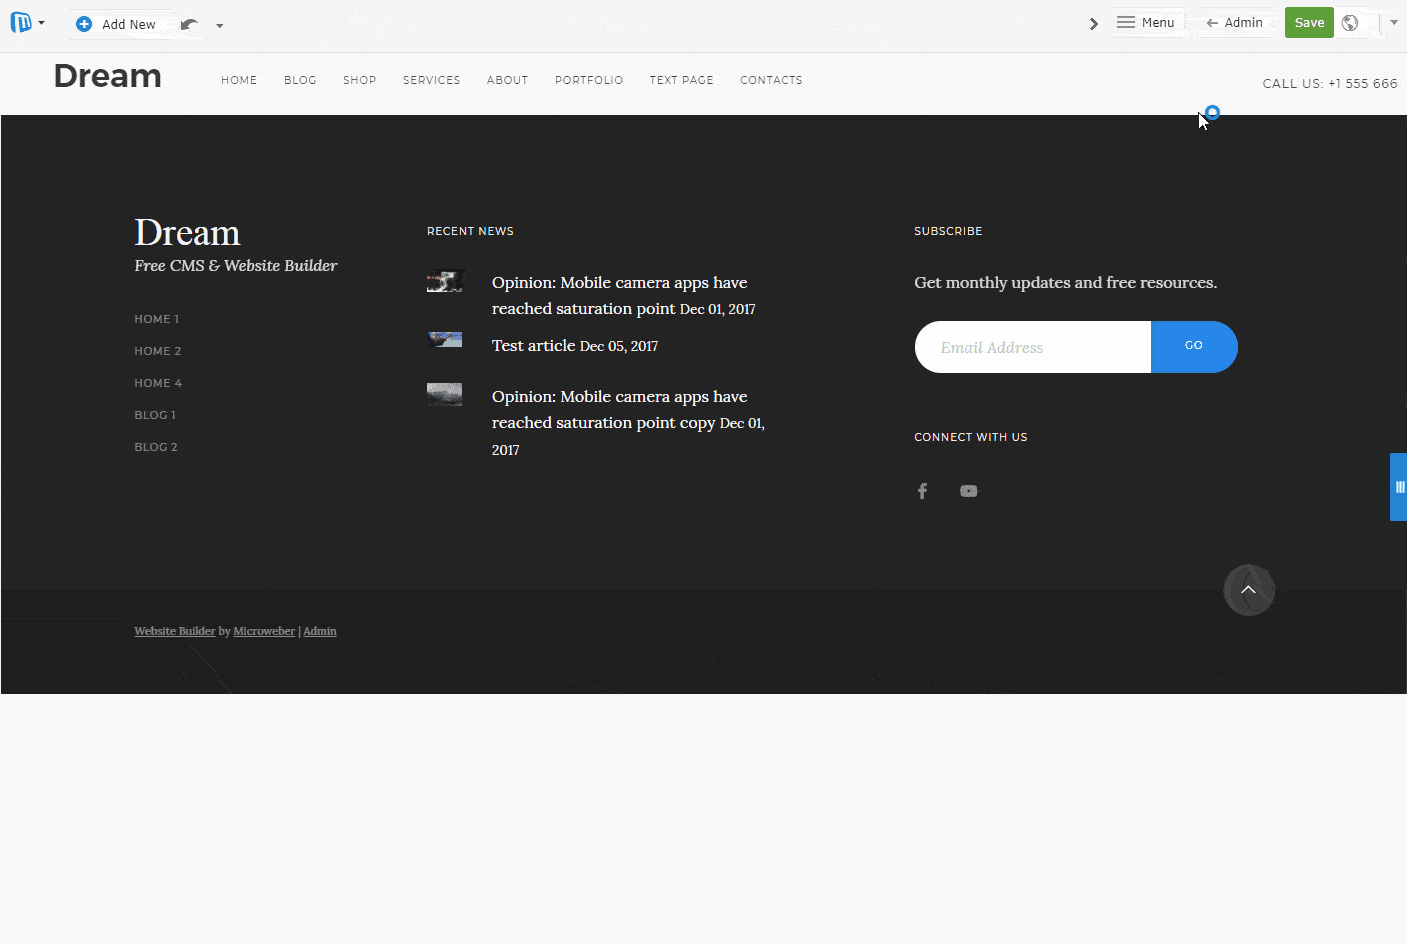Open the Menu hamburger button
The height and width of the screenshot is (944, 1407).
(1146, 22)
